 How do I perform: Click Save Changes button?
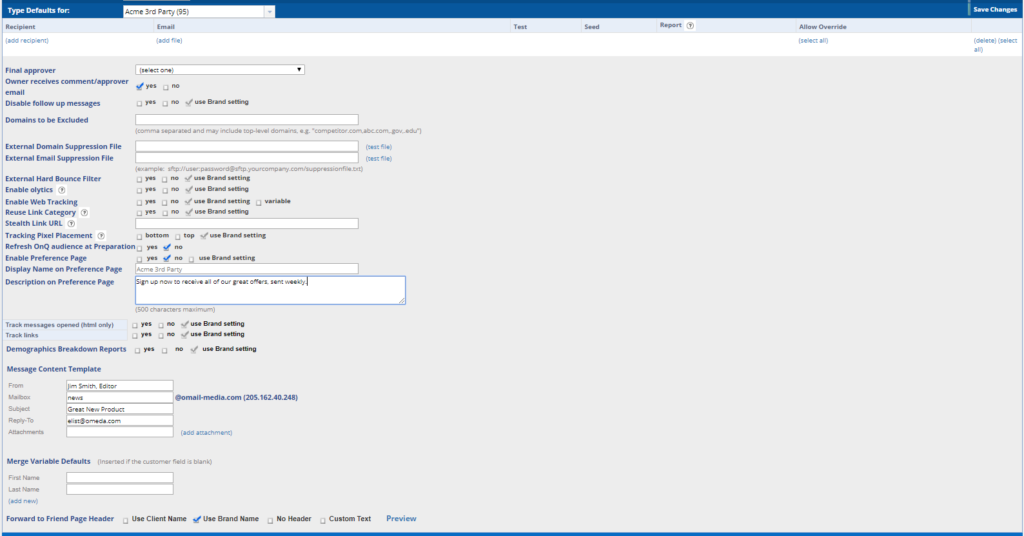[995, 10]
